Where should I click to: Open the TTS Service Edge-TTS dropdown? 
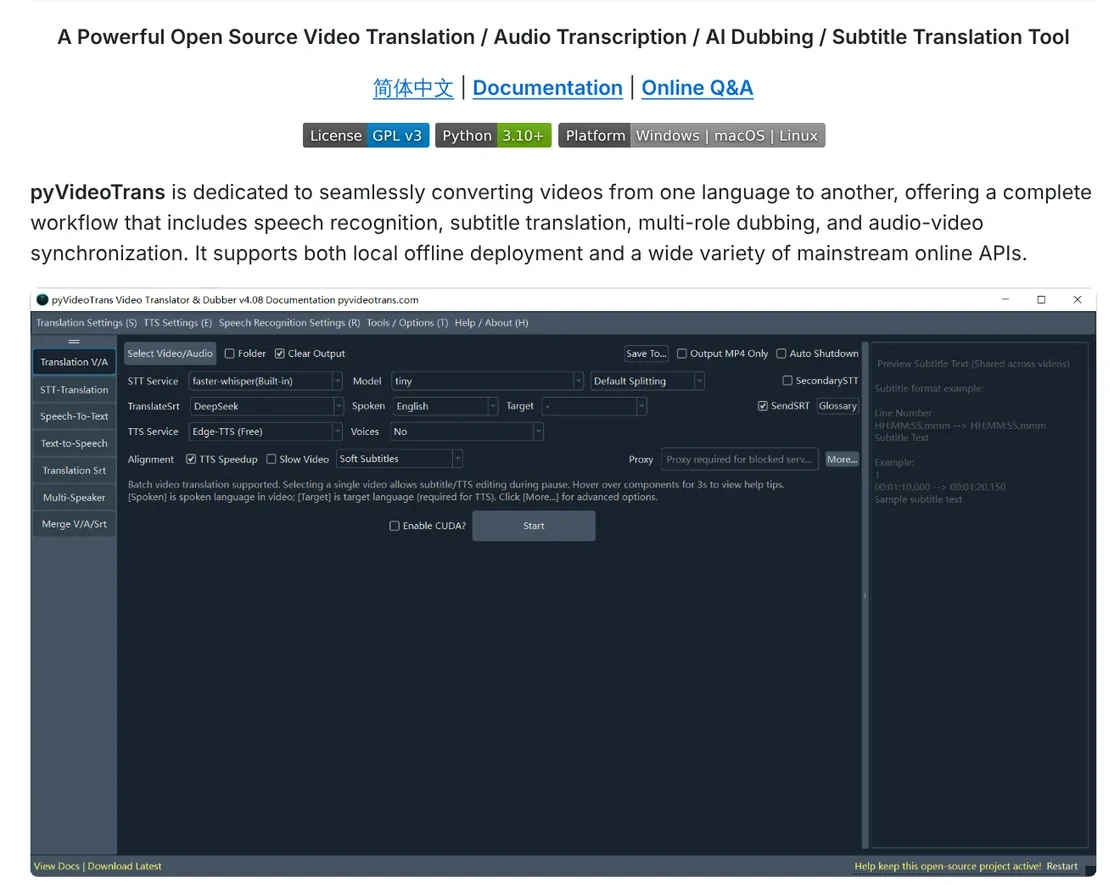[x=265, y=432]
